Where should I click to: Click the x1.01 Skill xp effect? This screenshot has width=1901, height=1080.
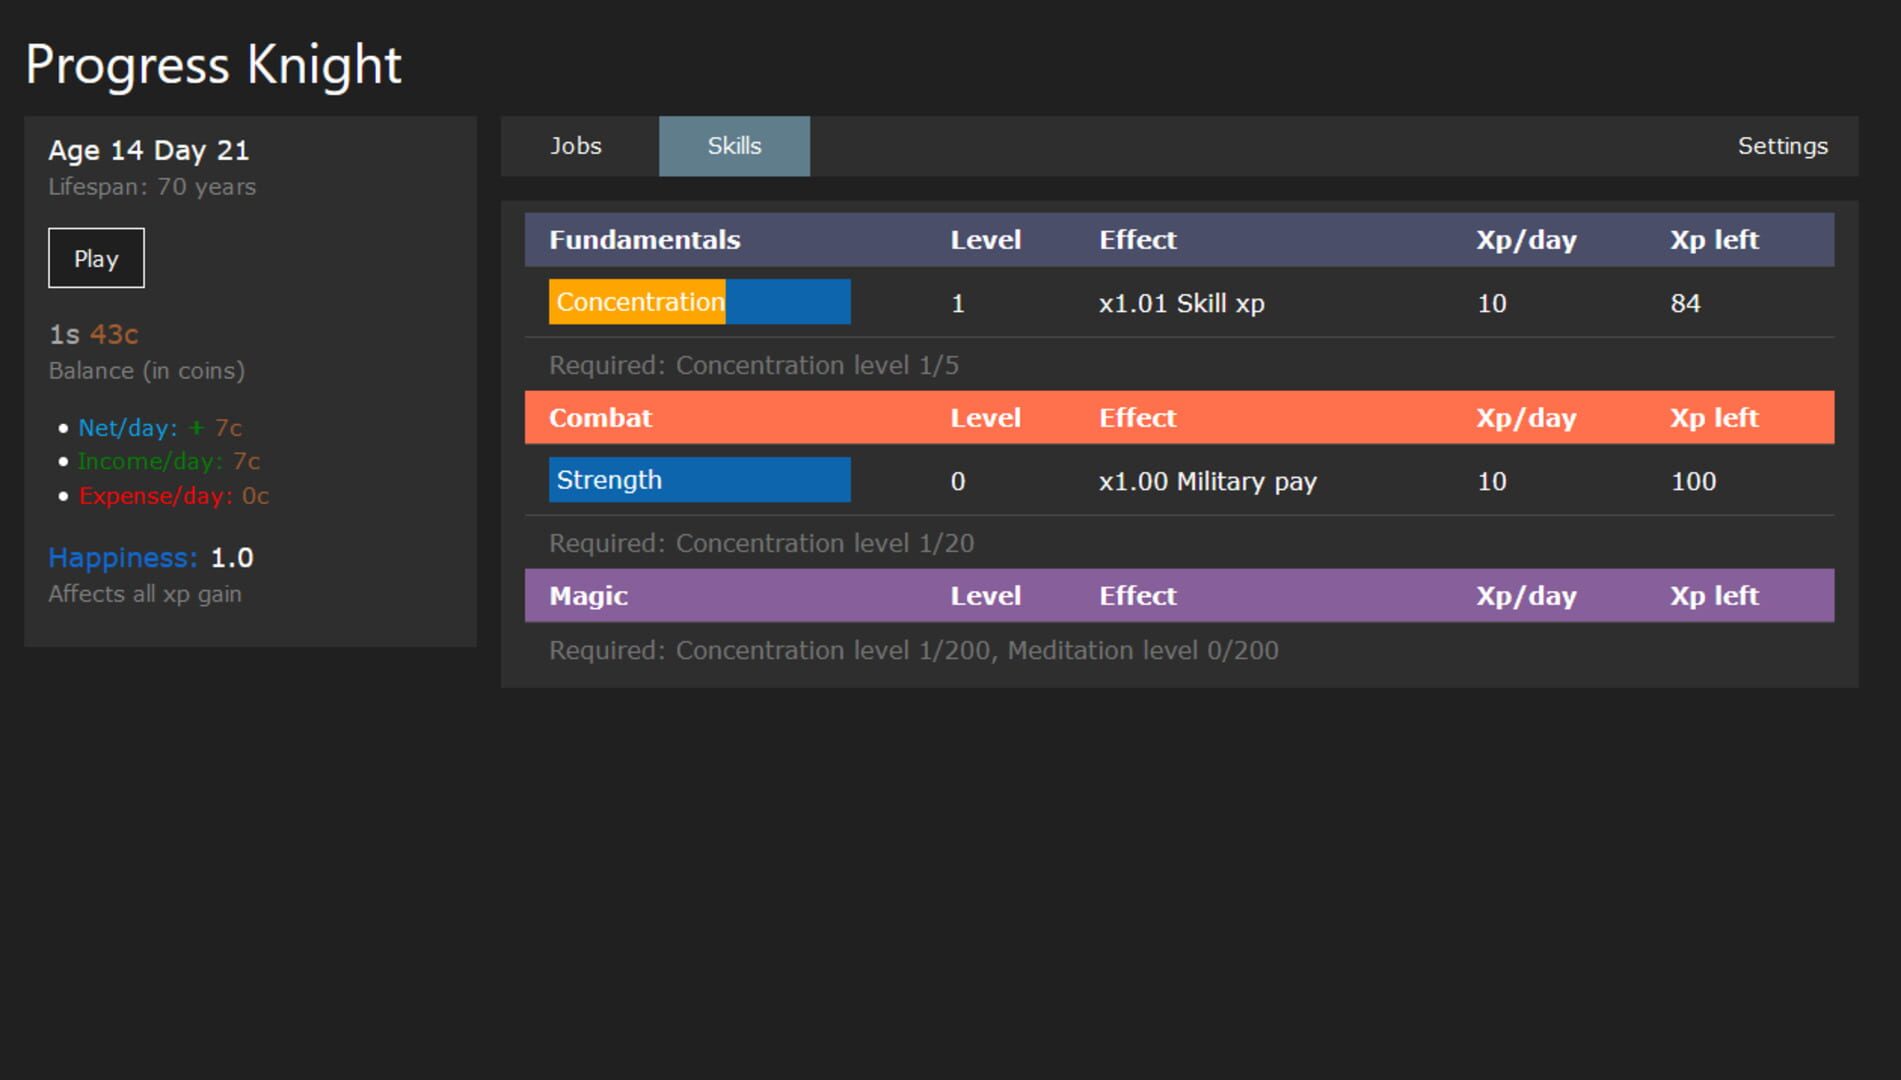click(1181, 304)
